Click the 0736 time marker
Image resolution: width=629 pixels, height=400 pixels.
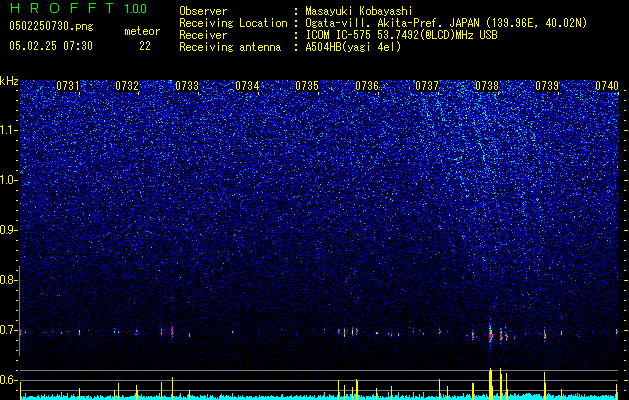(x=367, y=86)
